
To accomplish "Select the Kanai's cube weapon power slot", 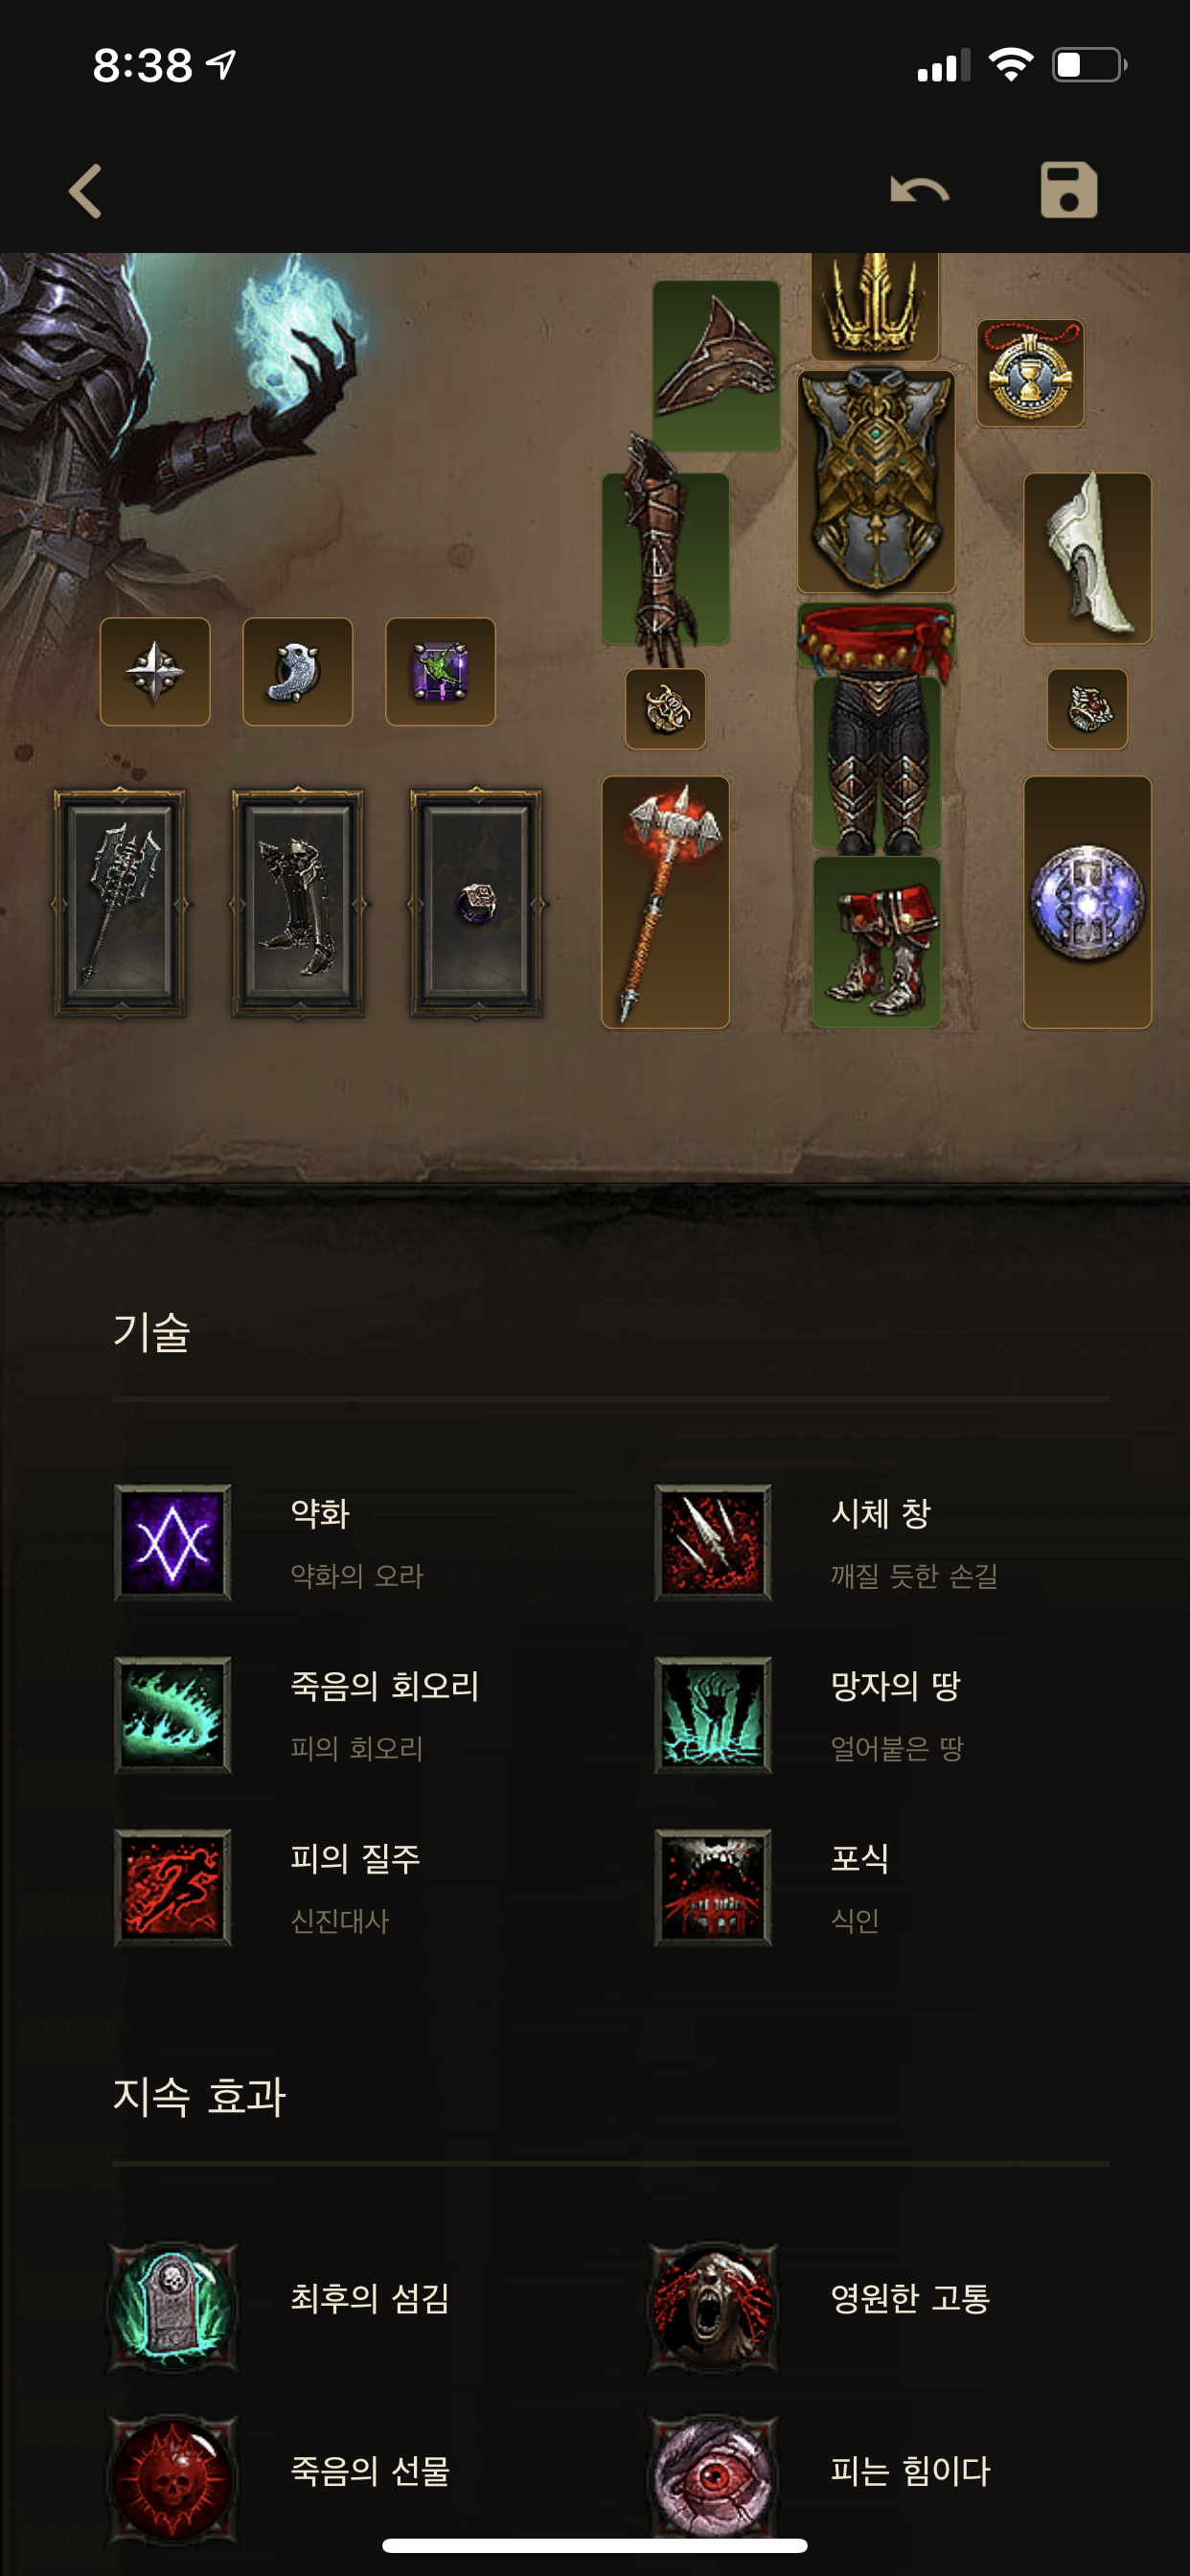I will [x=121, y=903].
